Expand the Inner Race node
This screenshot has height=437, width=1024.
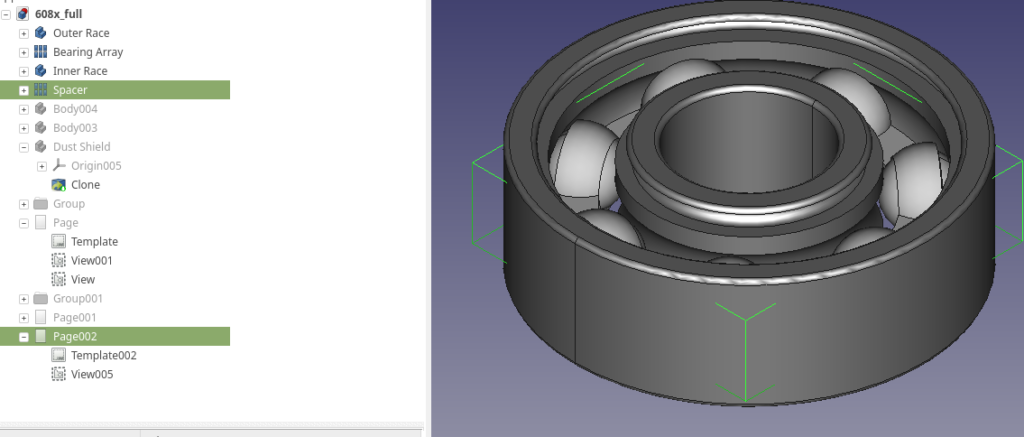(x=24, y=71)
